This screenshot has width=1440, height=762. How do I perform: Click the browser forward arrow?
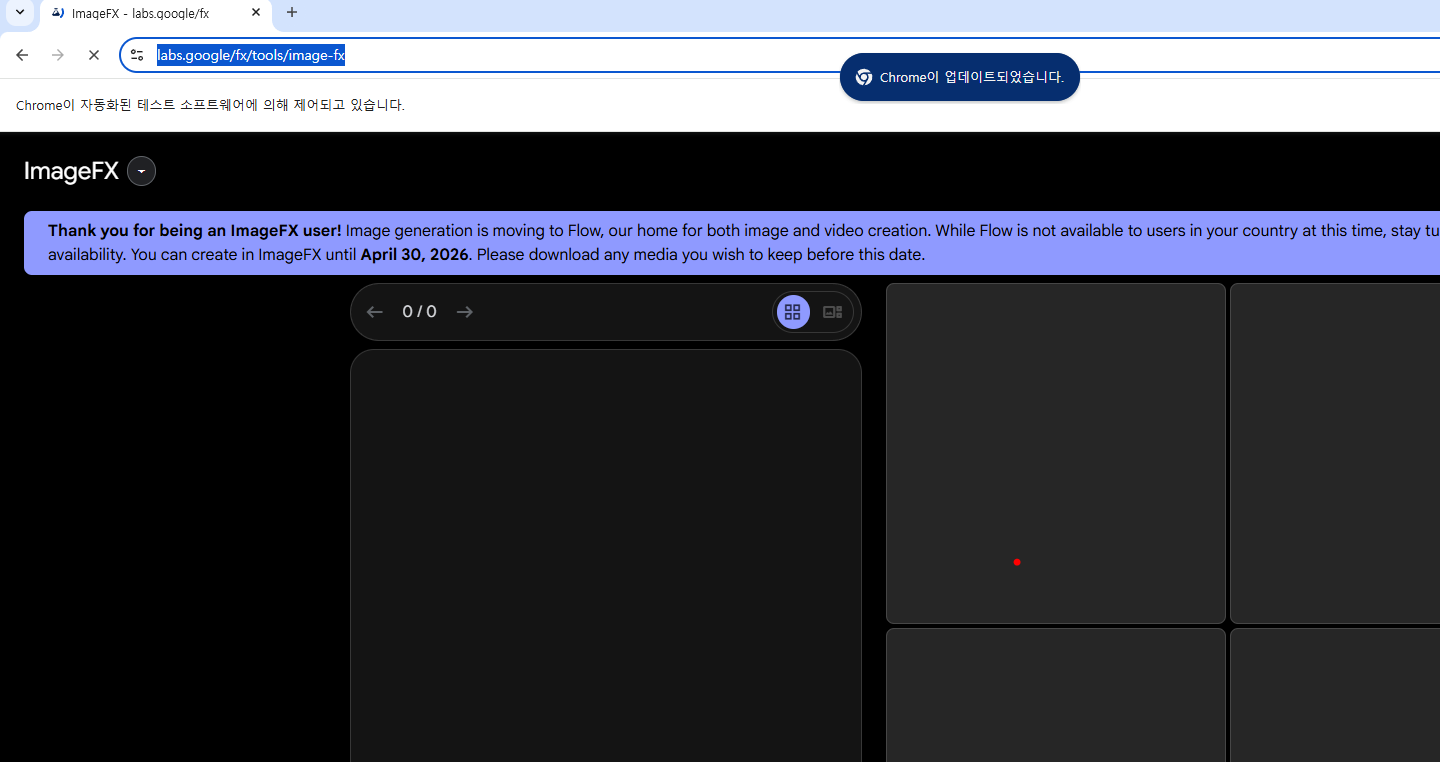(x=58, y=55)
